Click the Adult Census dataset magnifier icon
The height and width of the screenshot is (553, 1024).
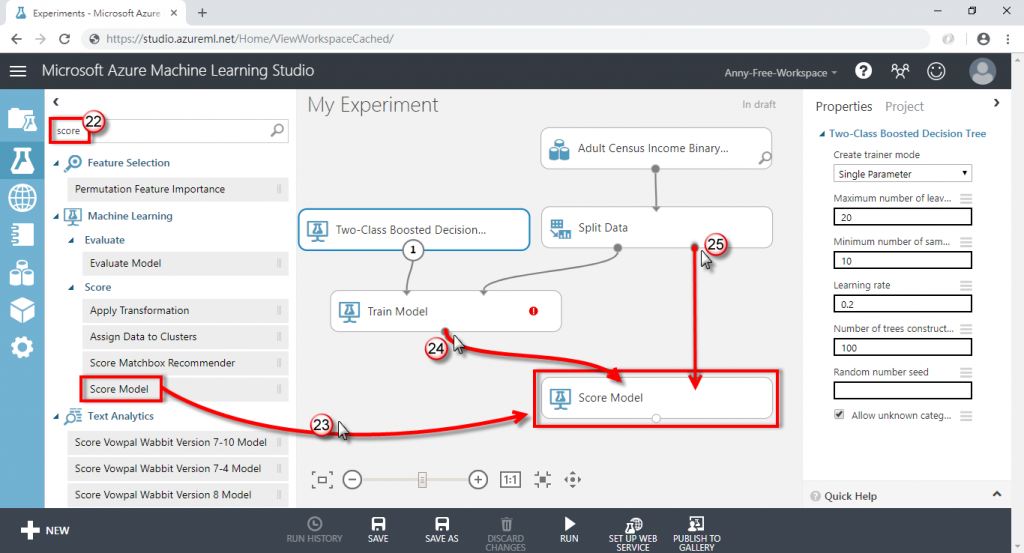(765, 157)
